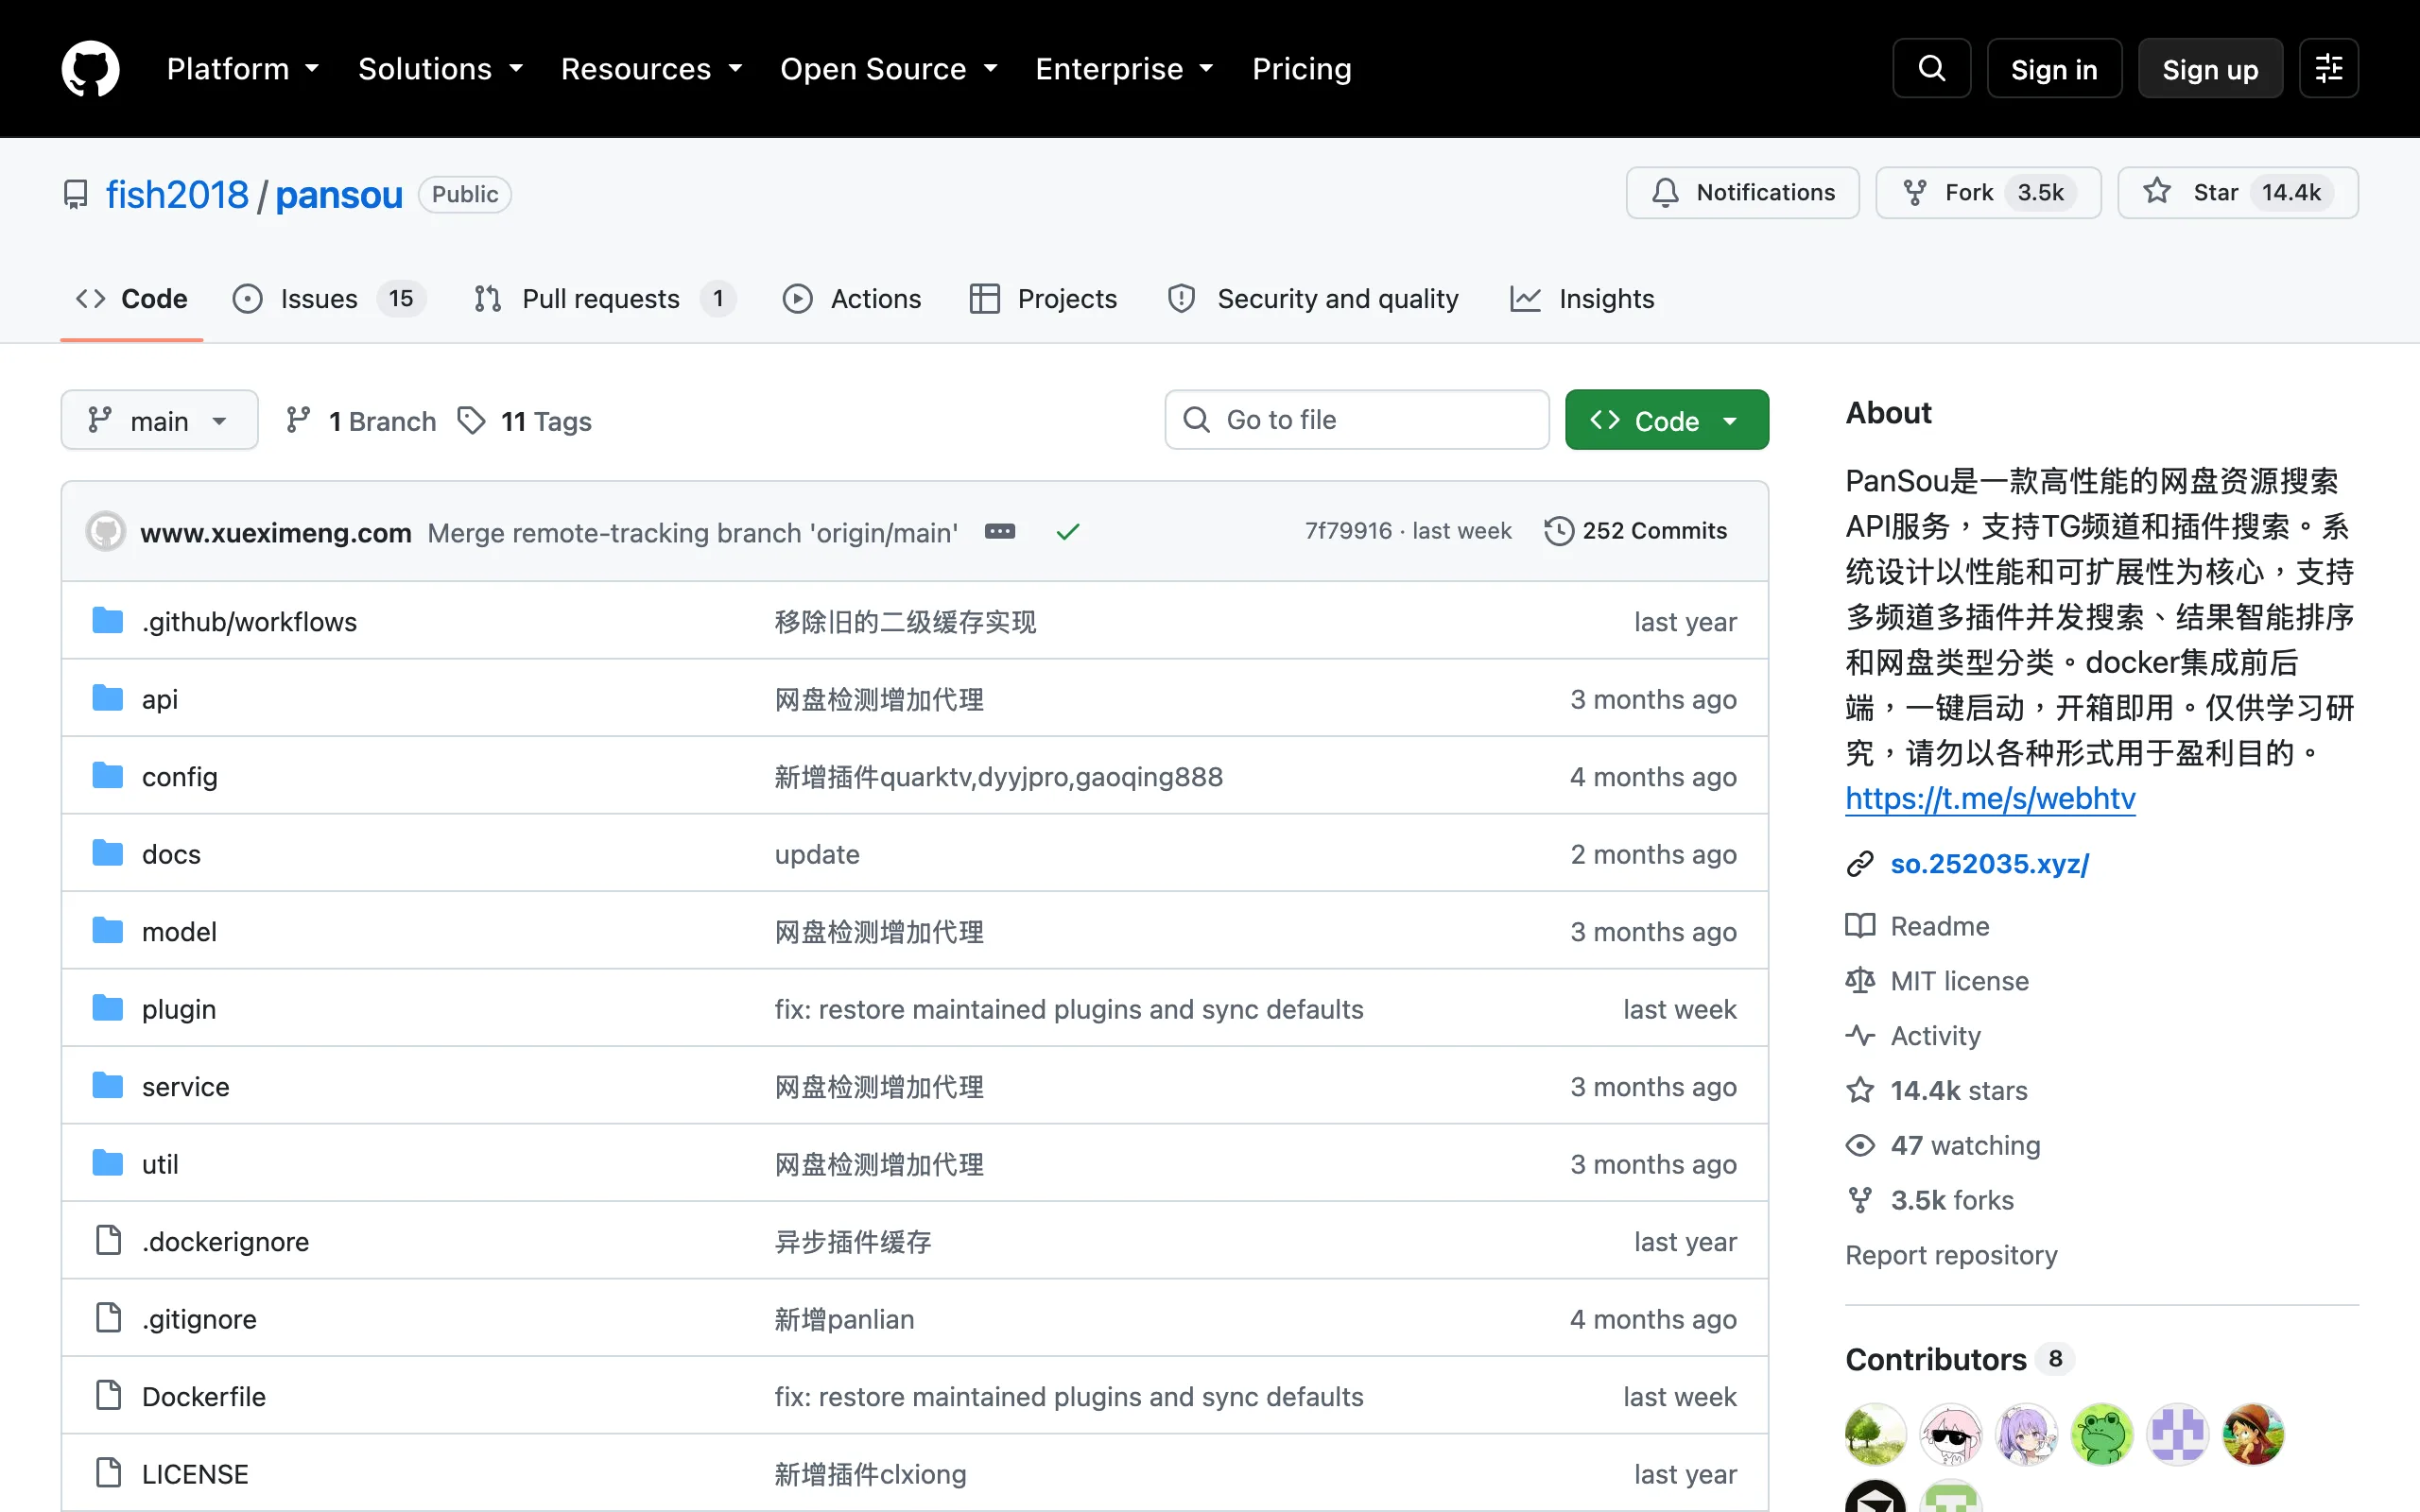Open the Open Source menu dropdown
Screen dimensions: 2420x1512
889,68
